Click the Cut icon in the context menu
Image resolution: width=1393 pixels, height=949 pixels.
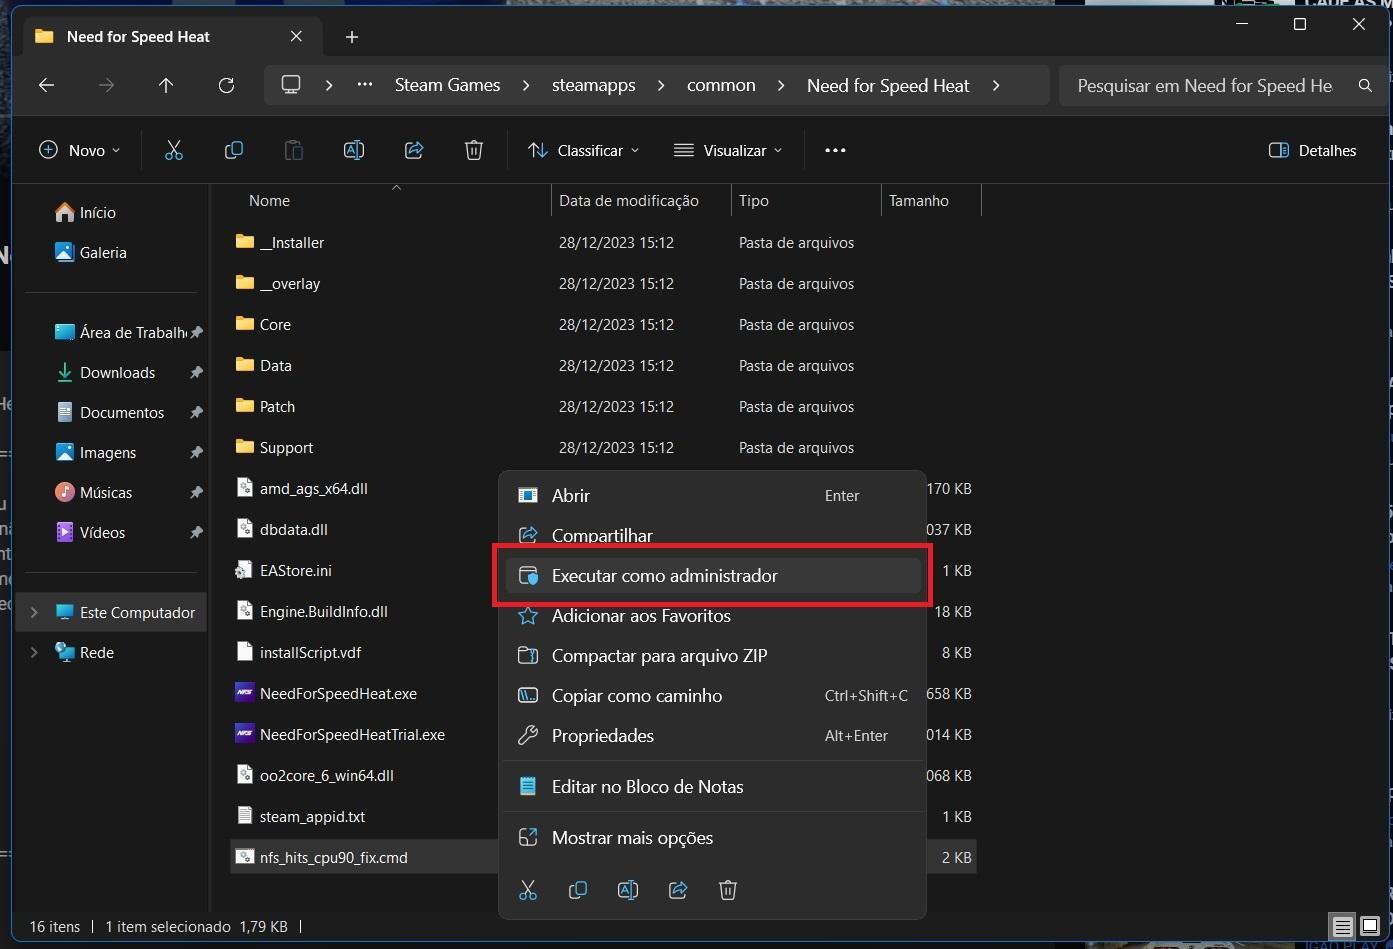pyautogui.click(x=528, y=890)
